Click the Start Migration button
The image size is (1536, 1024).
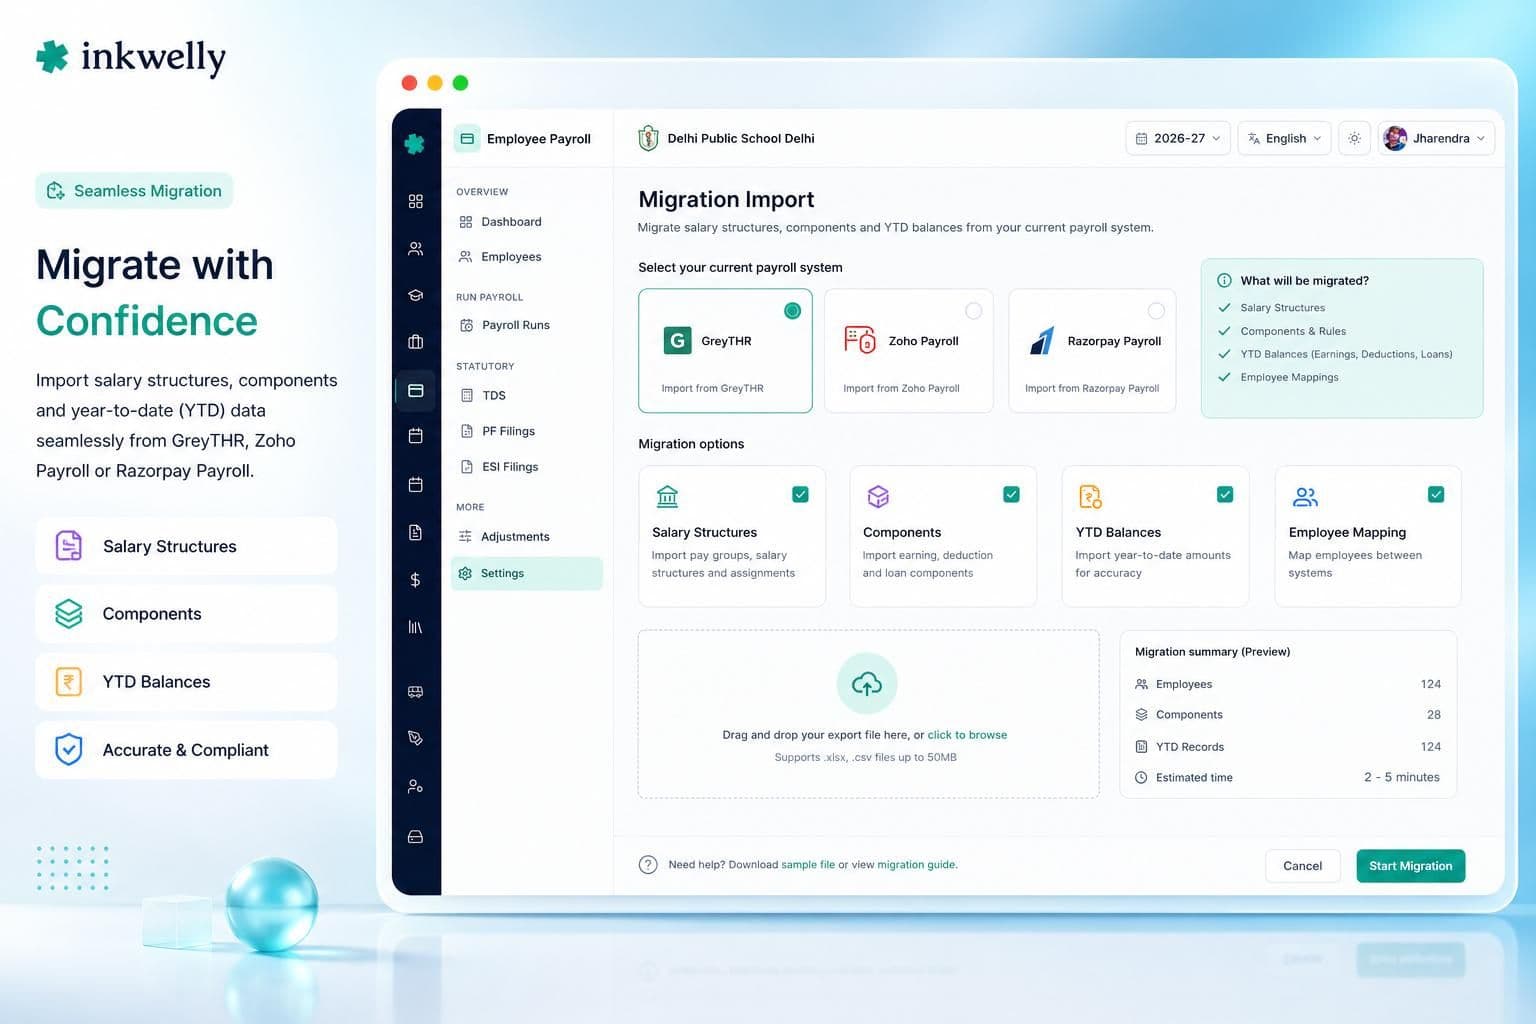tap(1410, 866)
